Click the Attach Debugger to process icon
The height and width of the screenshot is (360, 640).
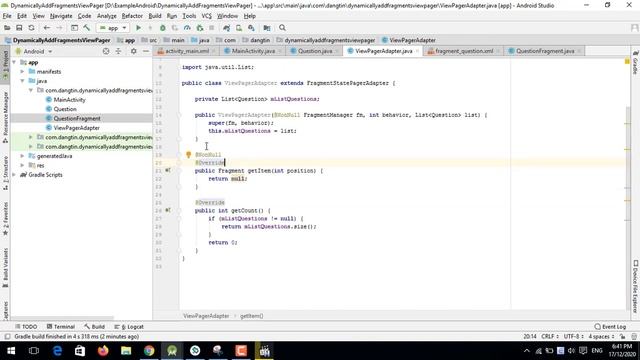click(x=200, y=28)
